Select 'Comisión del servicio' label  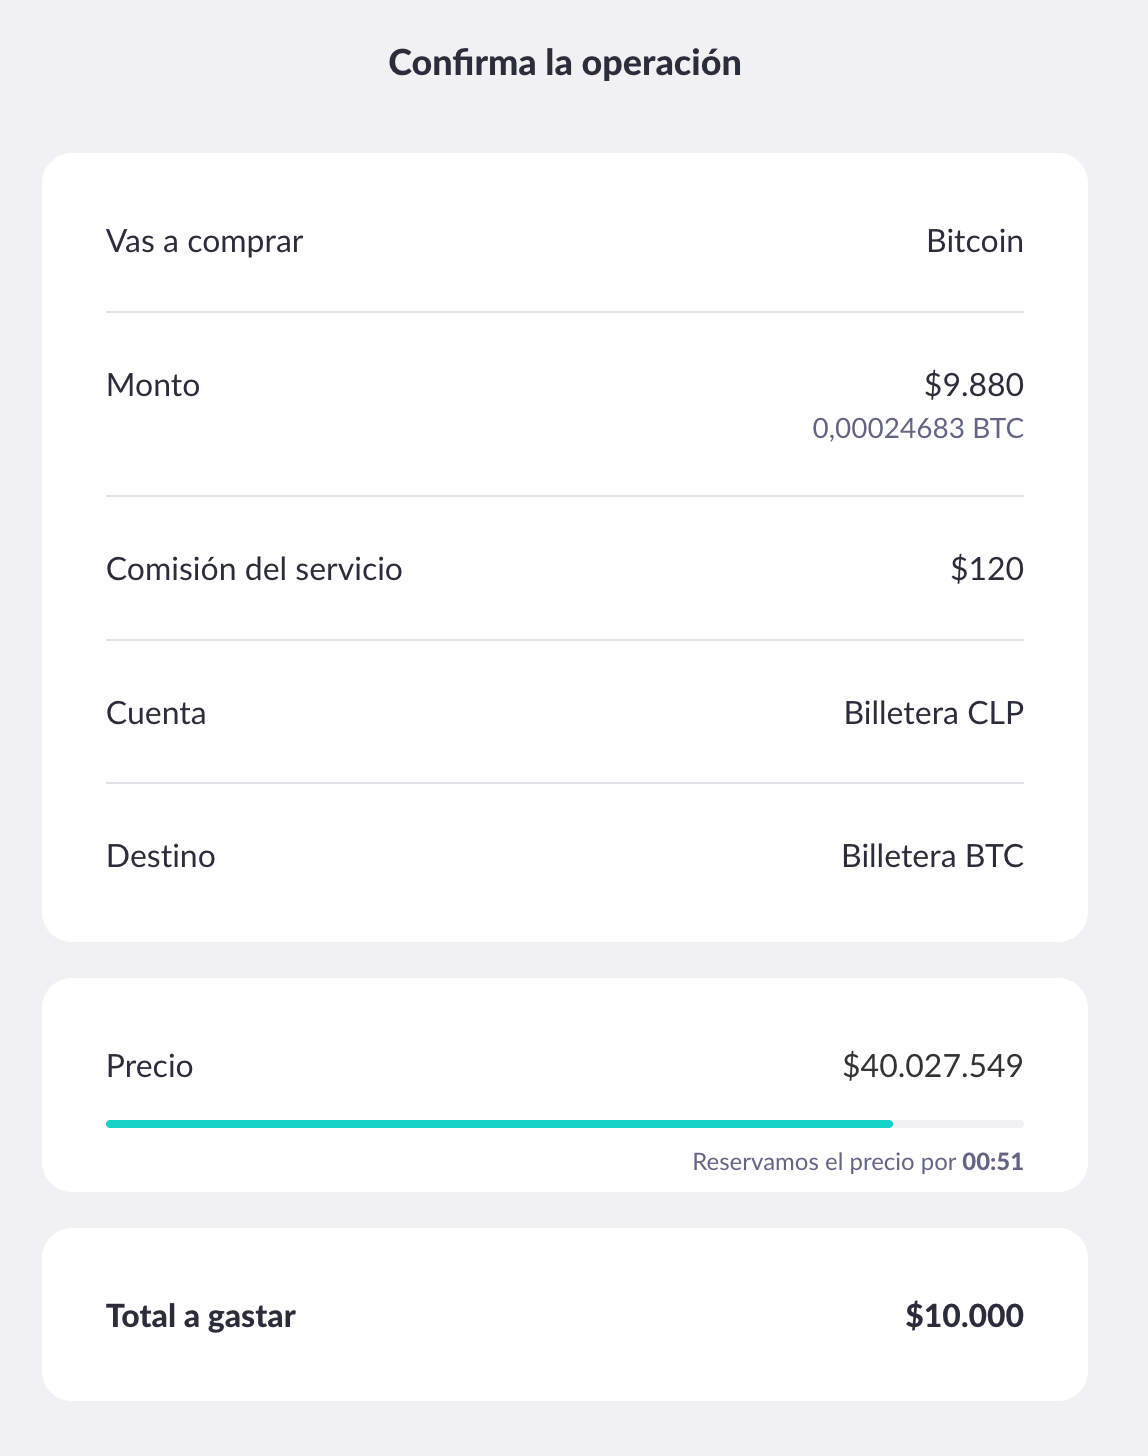click(x=254, y=569)
